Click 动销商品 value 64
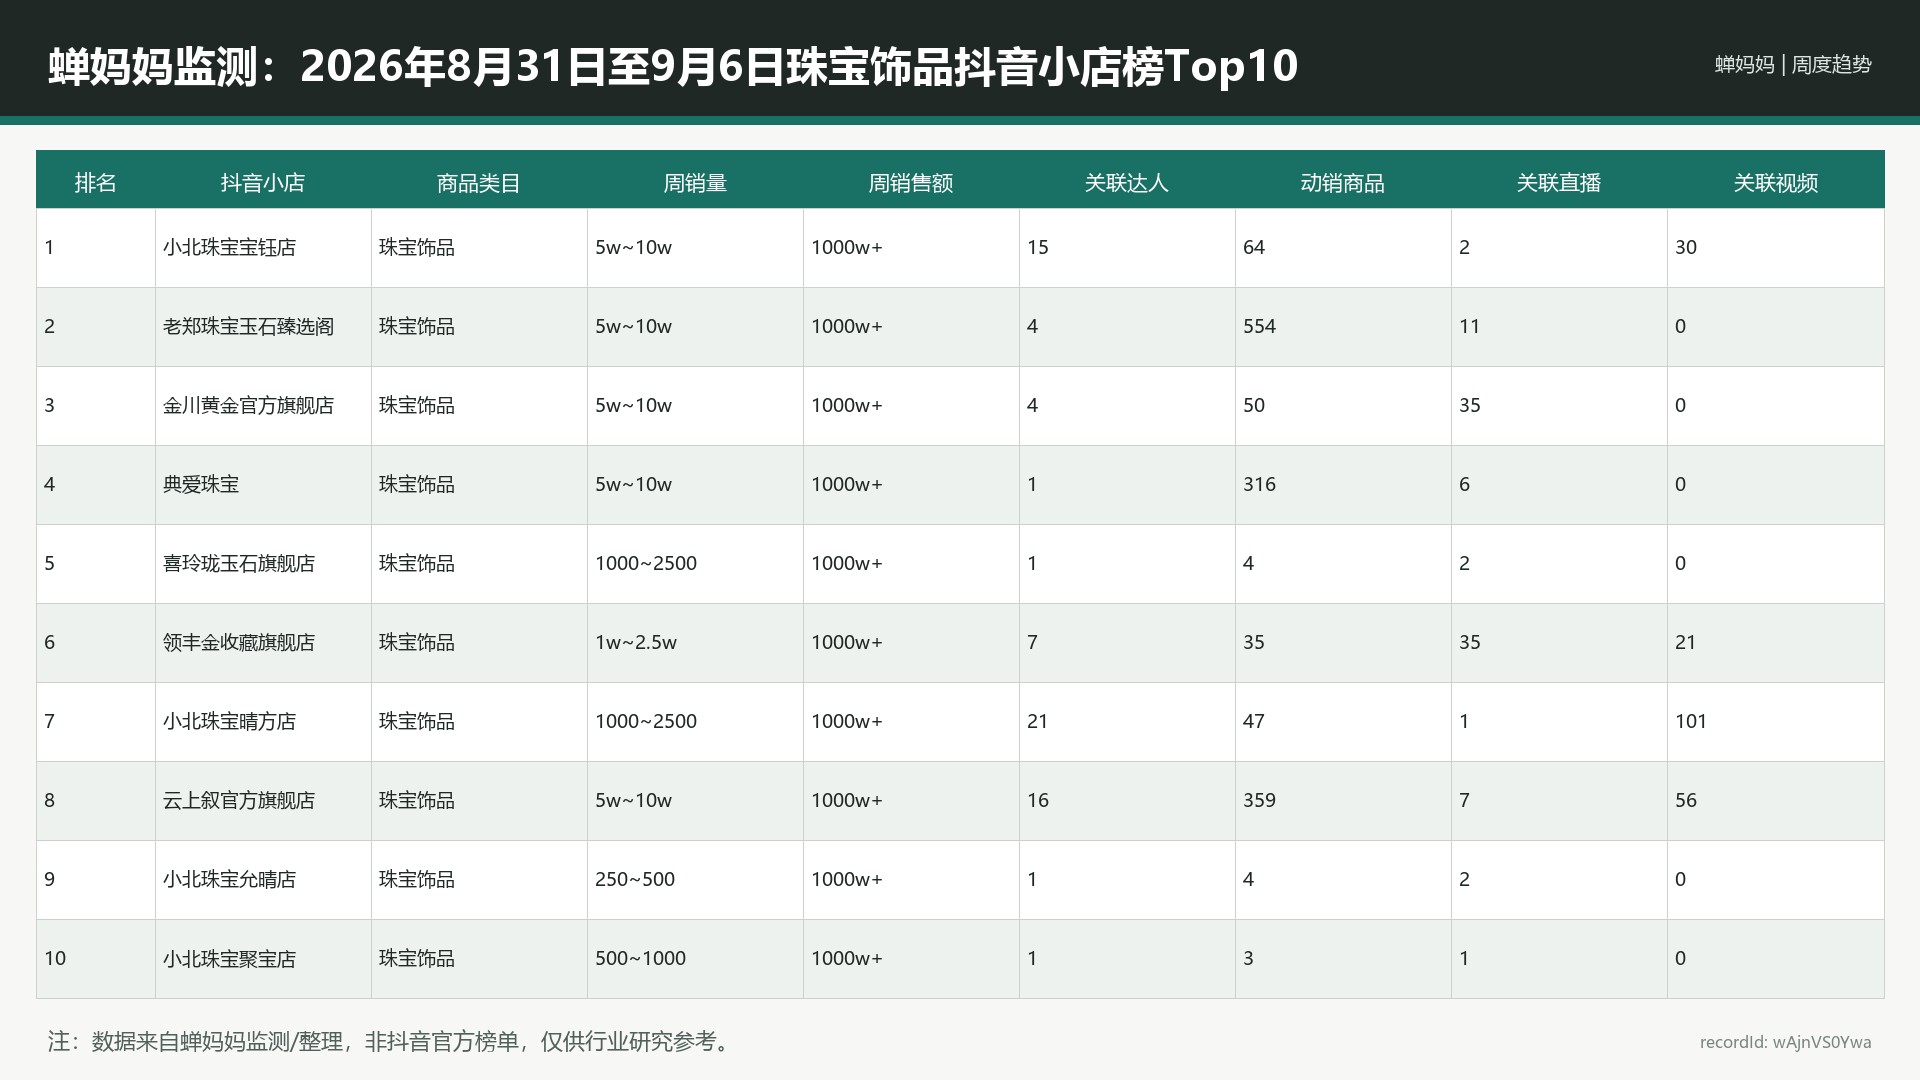Screen dimensions: 1920x1080 (1254, 247)
